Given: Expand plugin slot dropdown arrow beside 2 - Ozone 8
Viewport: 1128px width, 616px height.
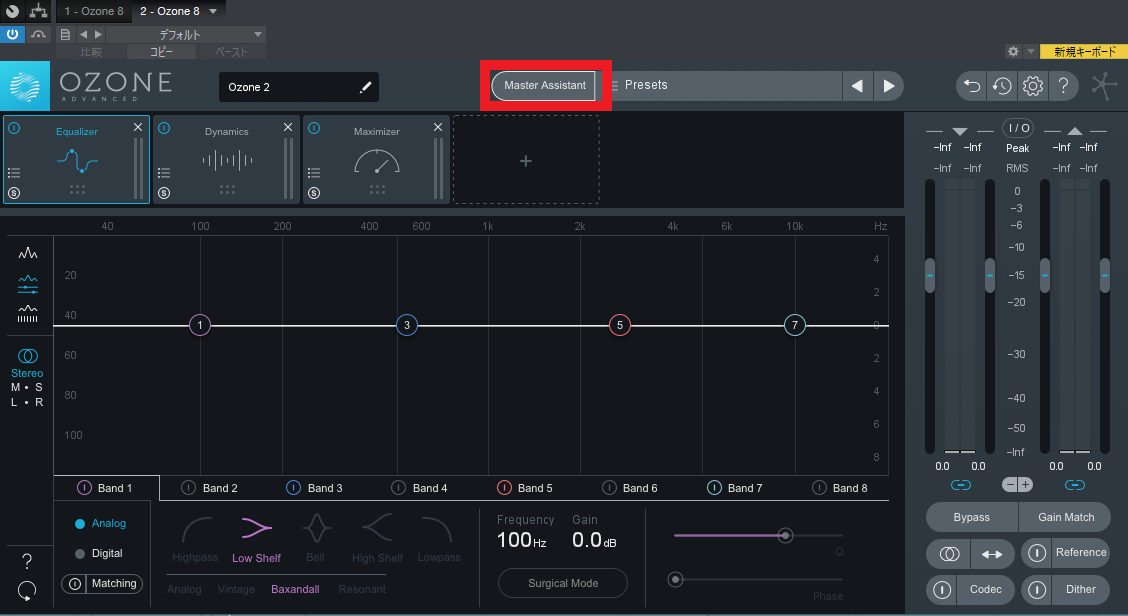Looking at the screenshot, I should click(213, 12).
